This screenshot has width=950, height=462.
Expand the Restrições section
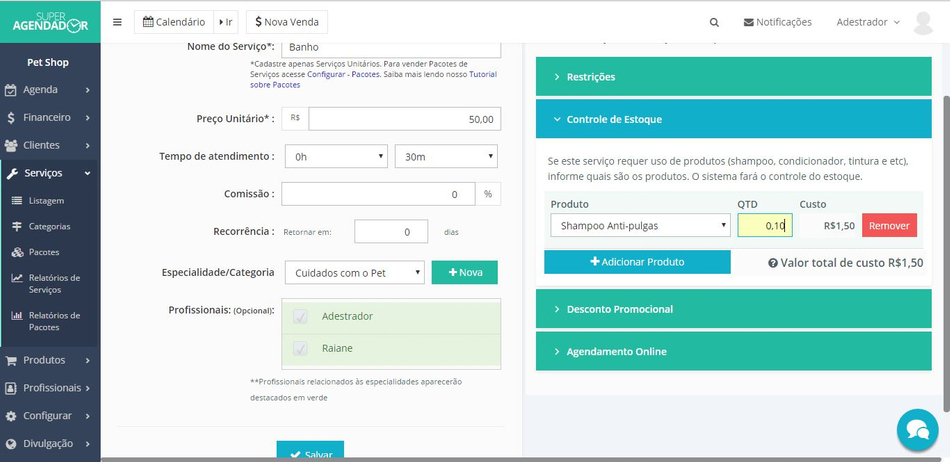734,77
